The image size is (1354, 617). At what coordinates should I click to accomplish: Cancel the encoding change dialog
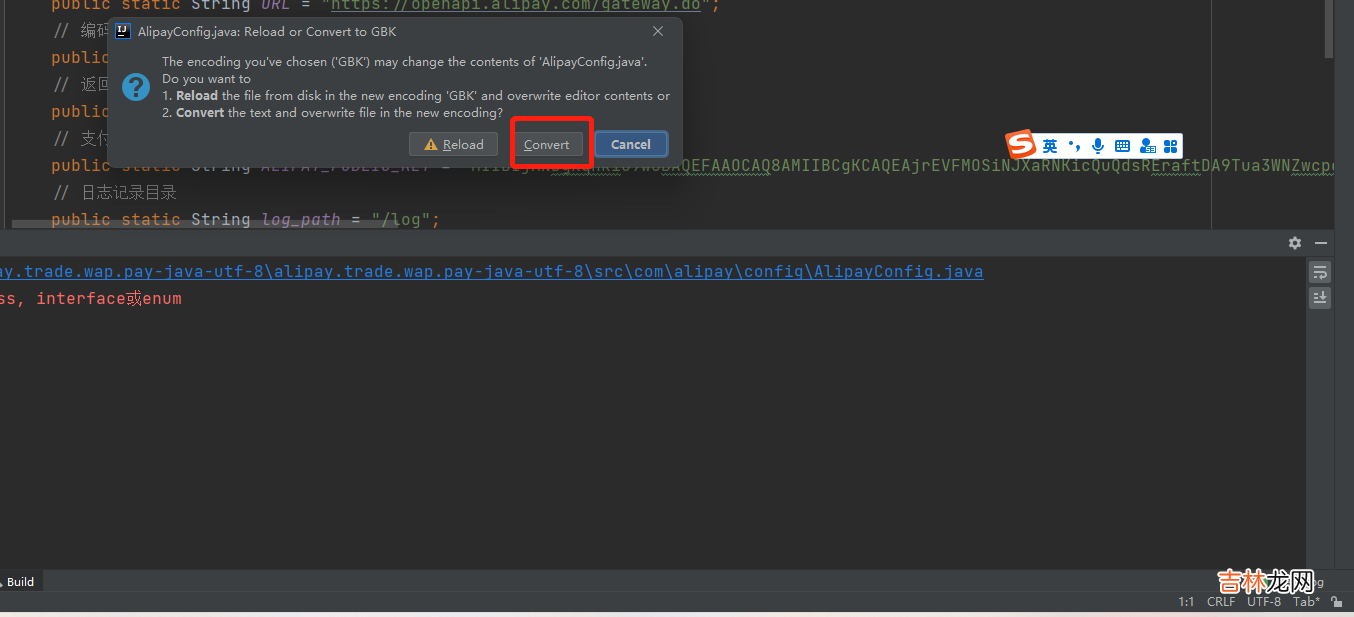(x=630, y=144)
